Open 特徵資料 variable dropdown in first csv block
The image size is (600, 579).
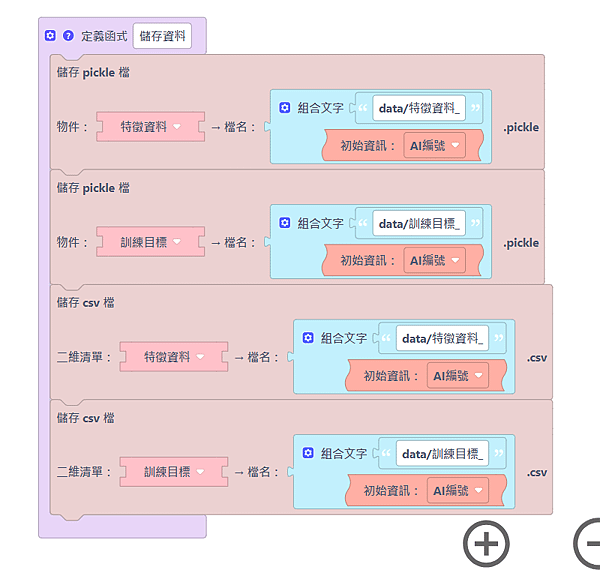pos(174,357)
